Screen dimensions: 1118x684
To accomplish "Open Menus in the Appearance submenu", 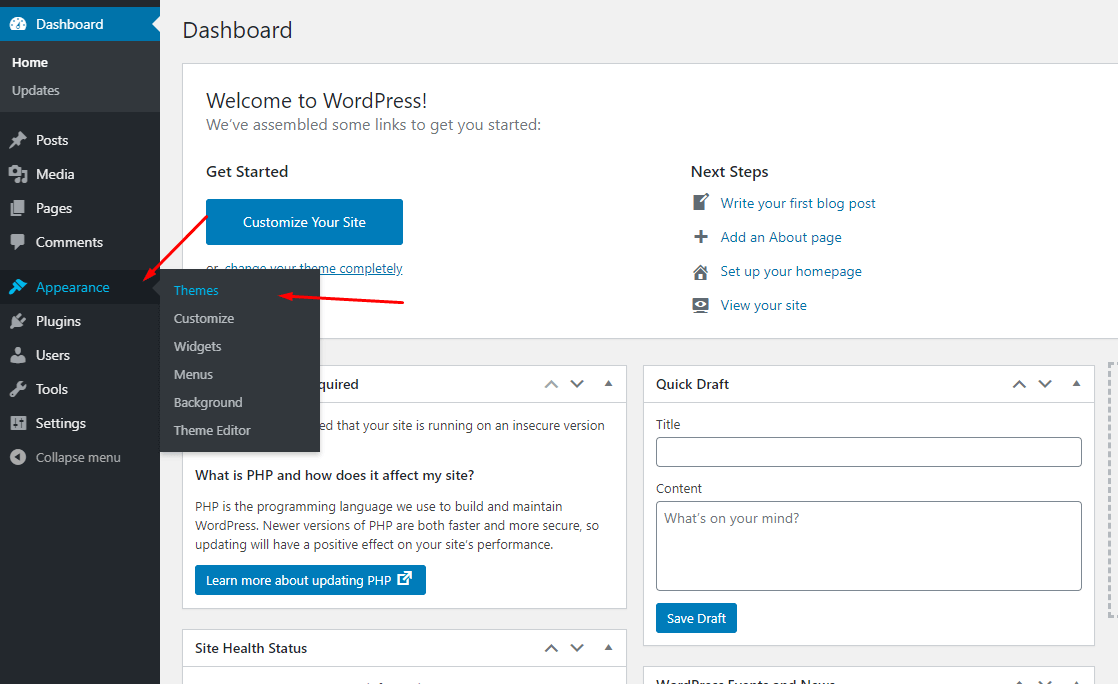I will pos(193,374).
